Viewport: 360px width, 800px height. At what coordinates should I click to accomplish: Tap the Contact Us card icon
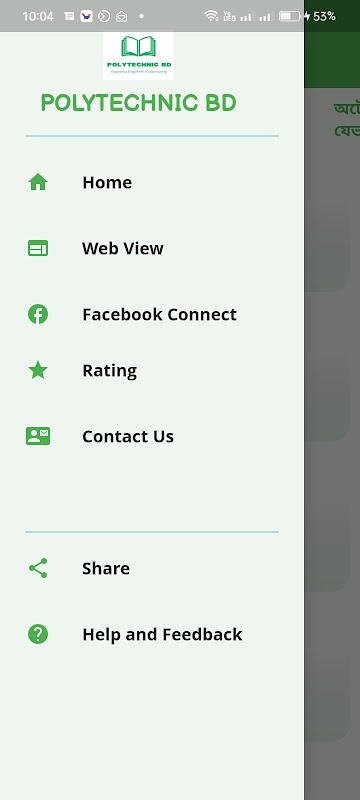[x=38, y=436]
